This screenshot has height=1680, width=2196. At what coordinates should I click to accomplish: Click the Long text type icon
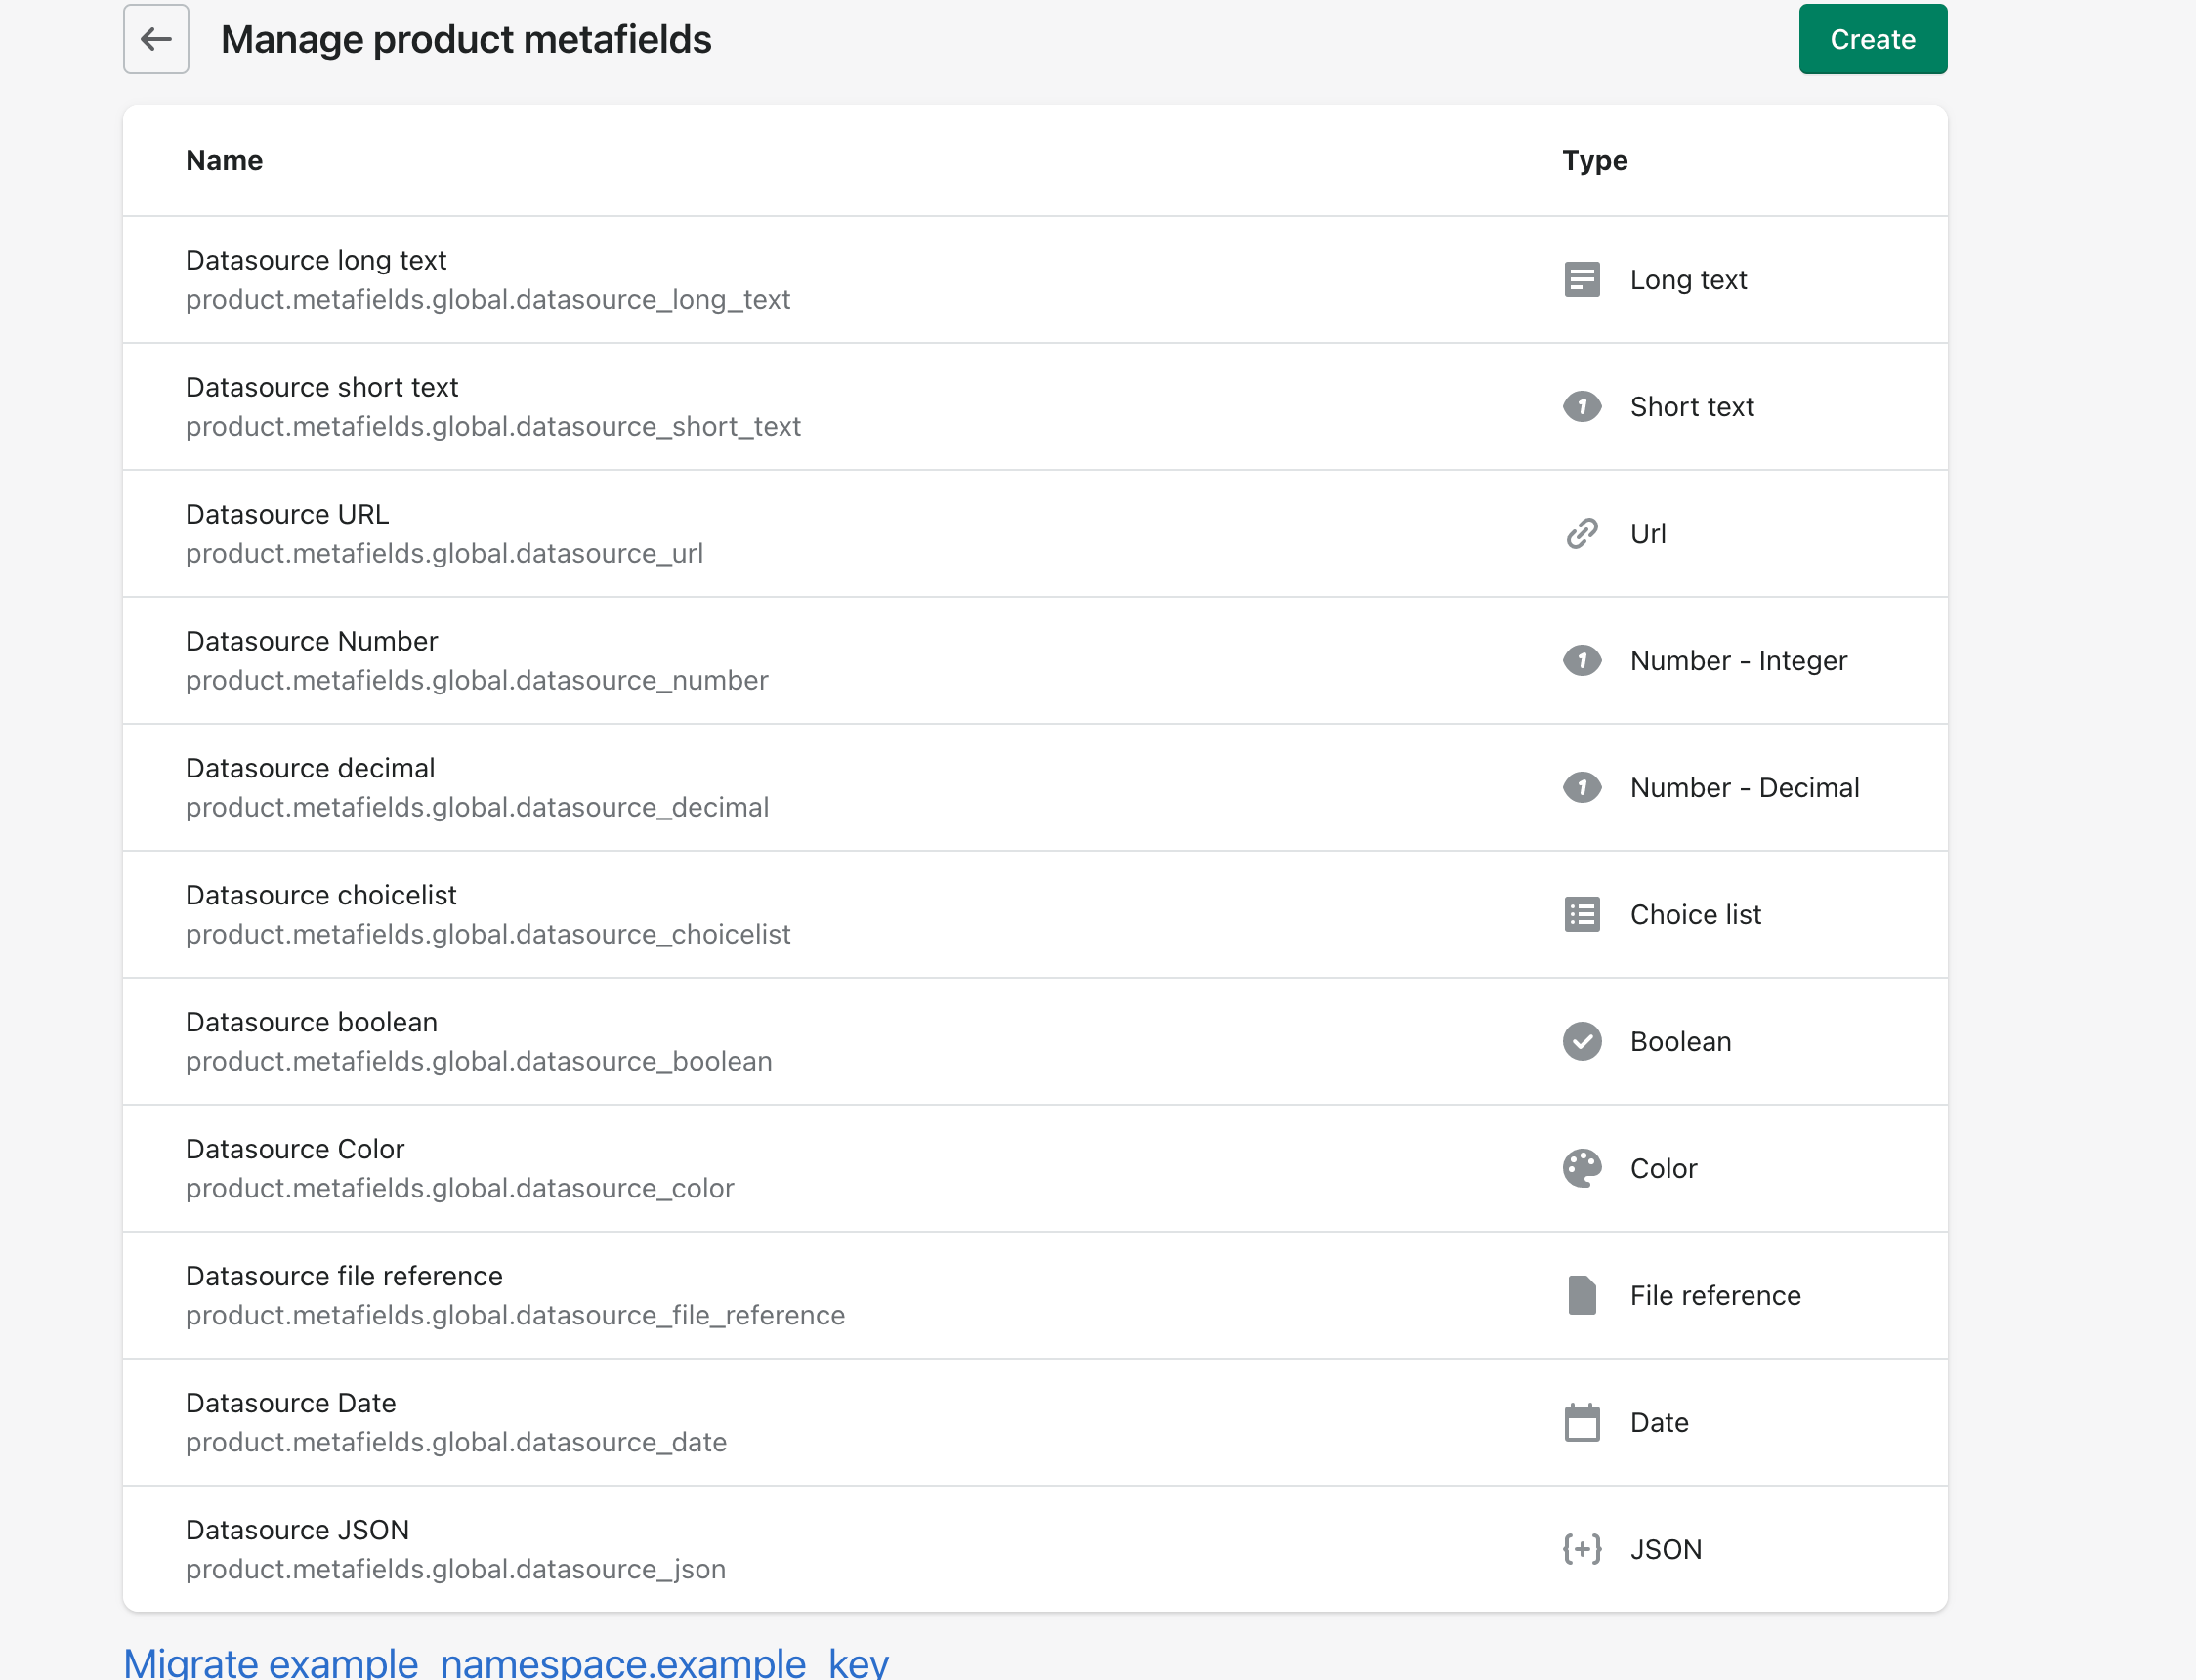pyautogui.click(x=1581, y=280)
